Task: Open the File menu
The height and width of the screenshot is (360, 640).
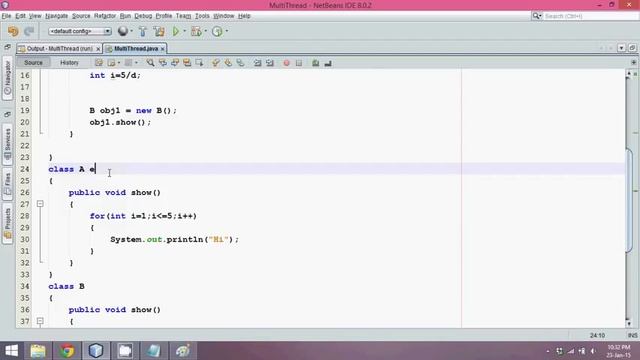Action: (x=6, y=16)
